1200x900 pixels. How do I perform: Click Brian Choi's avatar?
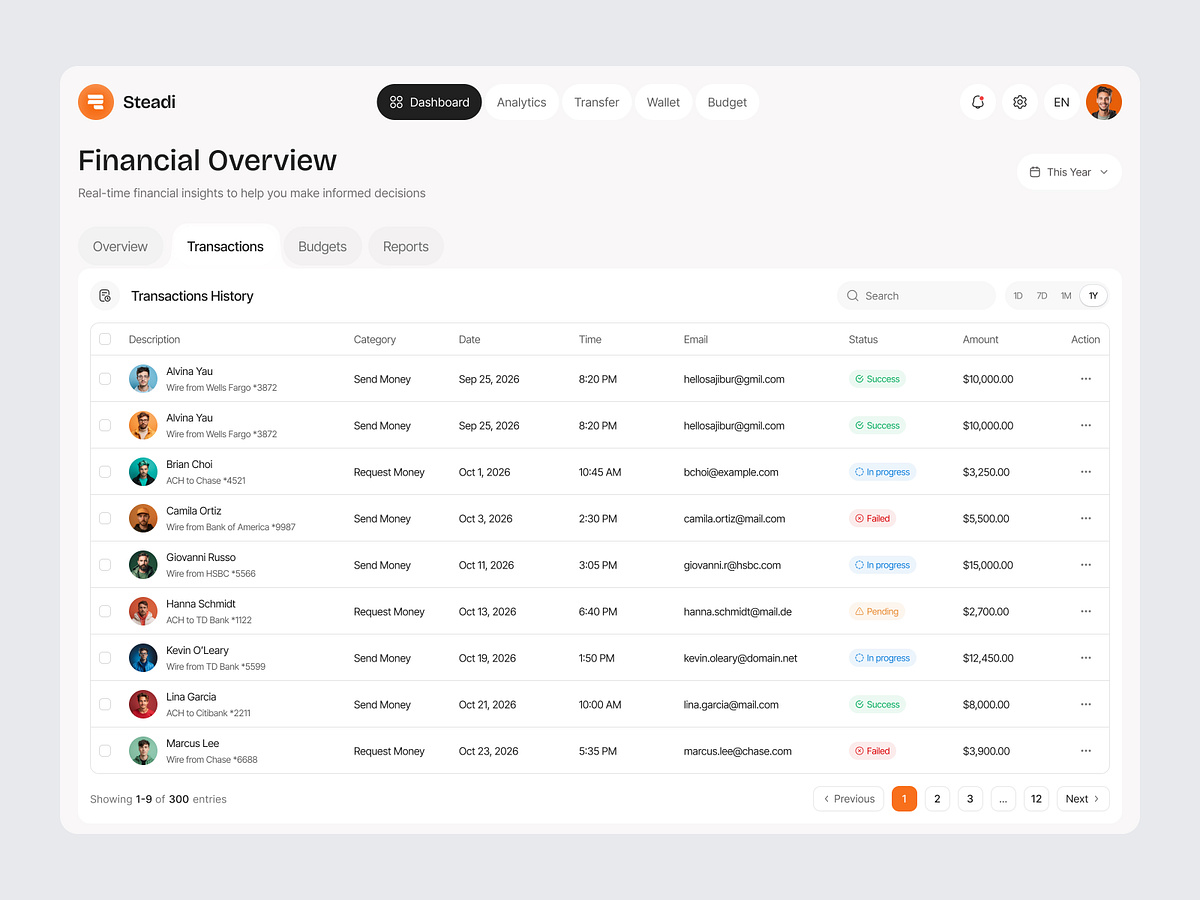click(143, 472)
